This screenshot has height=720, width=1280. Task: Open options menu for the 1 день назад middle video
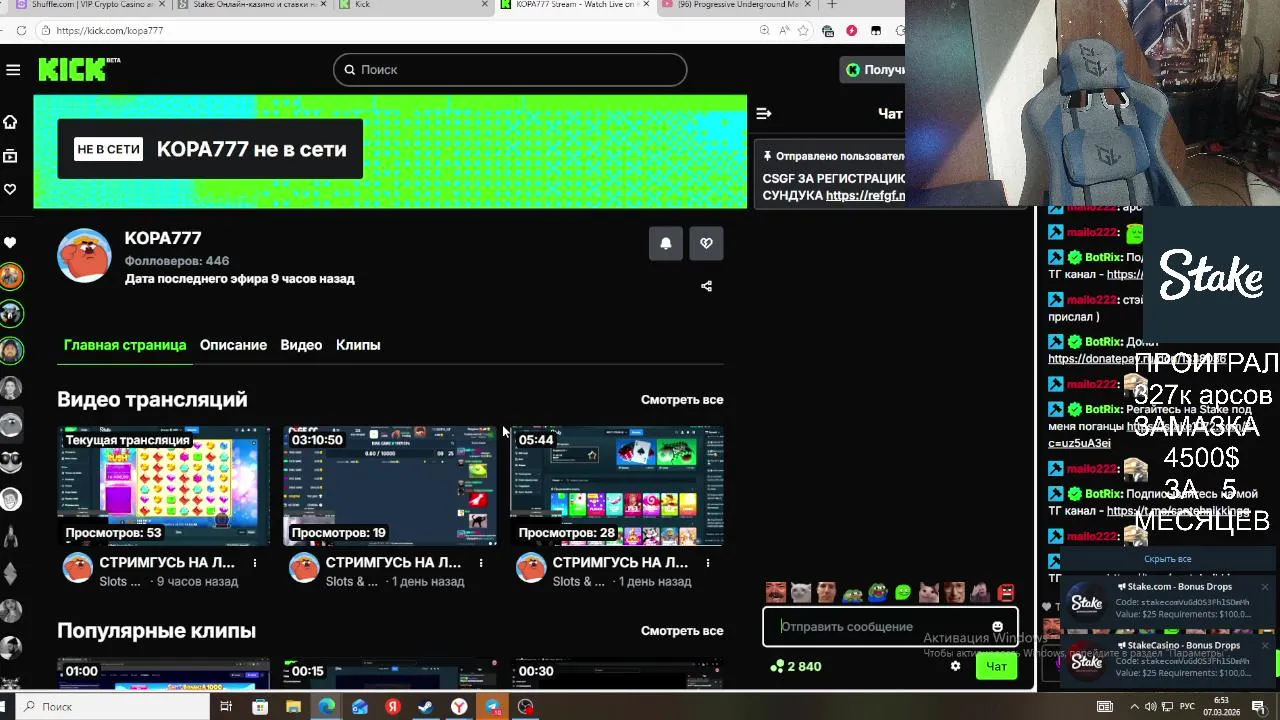(481, 563)
